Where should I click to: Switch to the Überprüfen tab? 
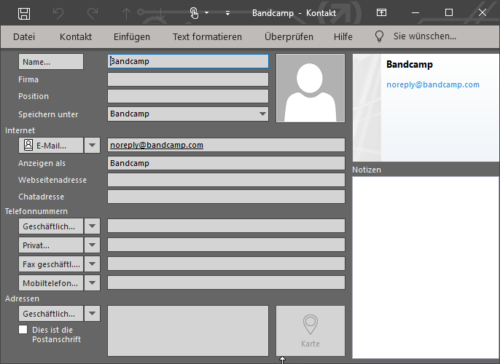[x=289, y=37]
